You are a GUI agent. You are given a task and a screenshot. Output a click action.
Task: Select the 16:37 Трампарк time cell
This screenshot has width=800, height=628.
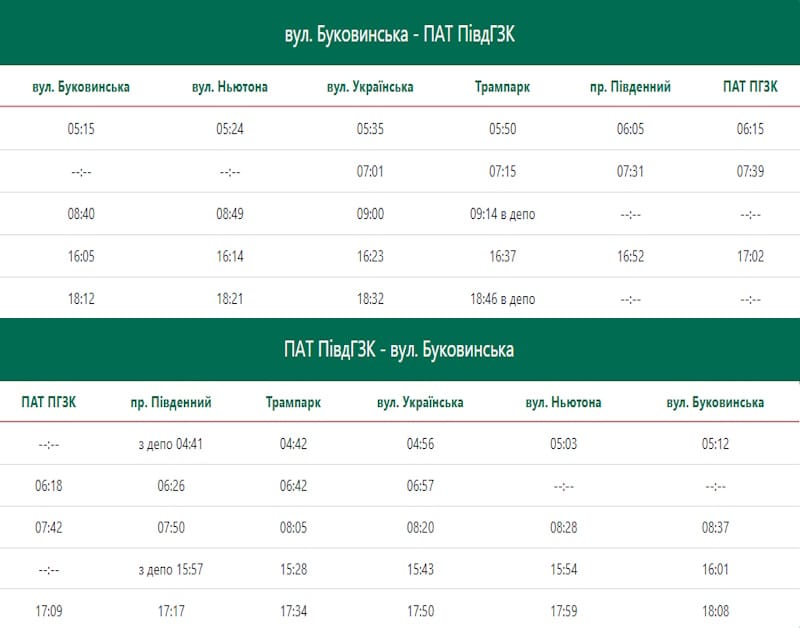coord(502,256)
